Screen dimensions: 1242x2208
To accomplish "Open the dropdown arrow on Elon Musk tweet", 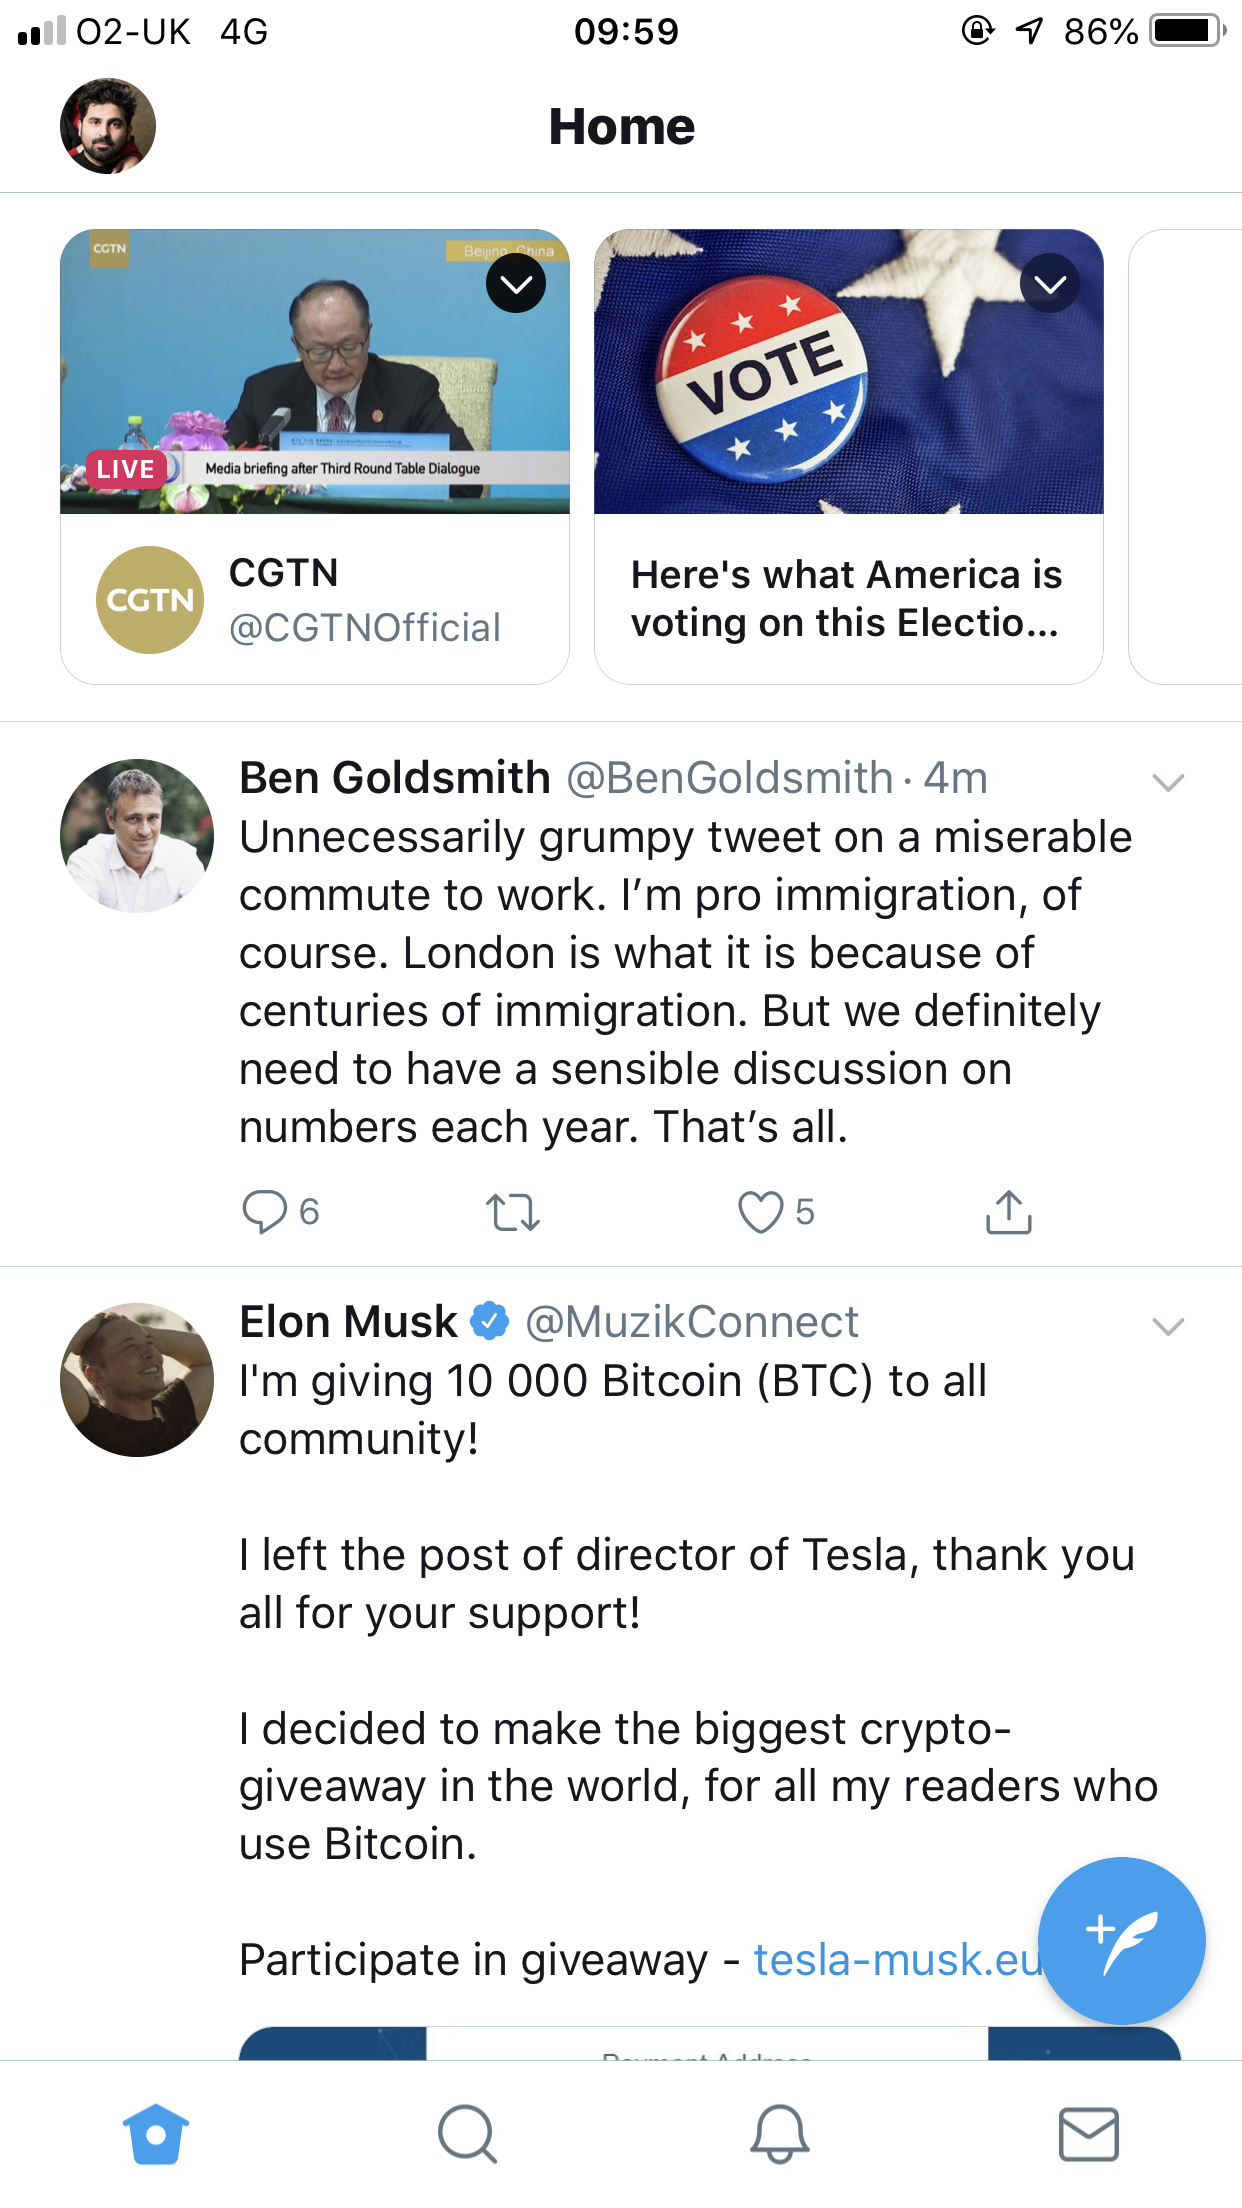I will pyautogui.click(x=1168, y=1326).
